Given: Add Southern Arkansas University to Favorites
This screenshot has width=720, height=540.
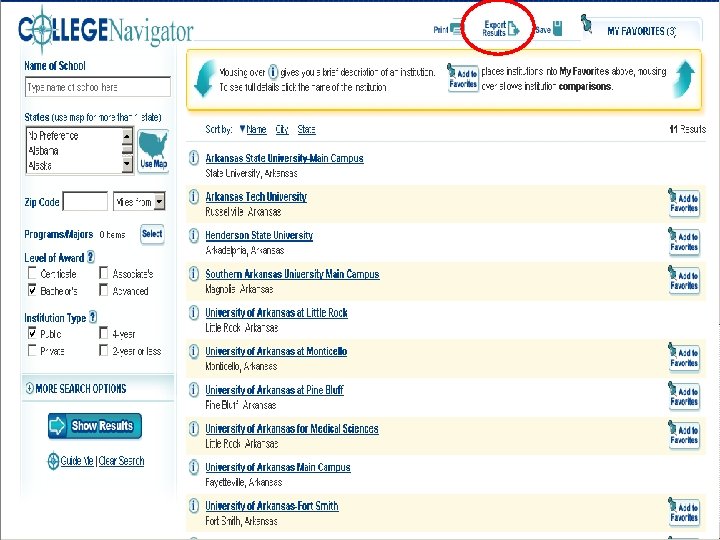Looking at the screenshot, I should 684,279.
